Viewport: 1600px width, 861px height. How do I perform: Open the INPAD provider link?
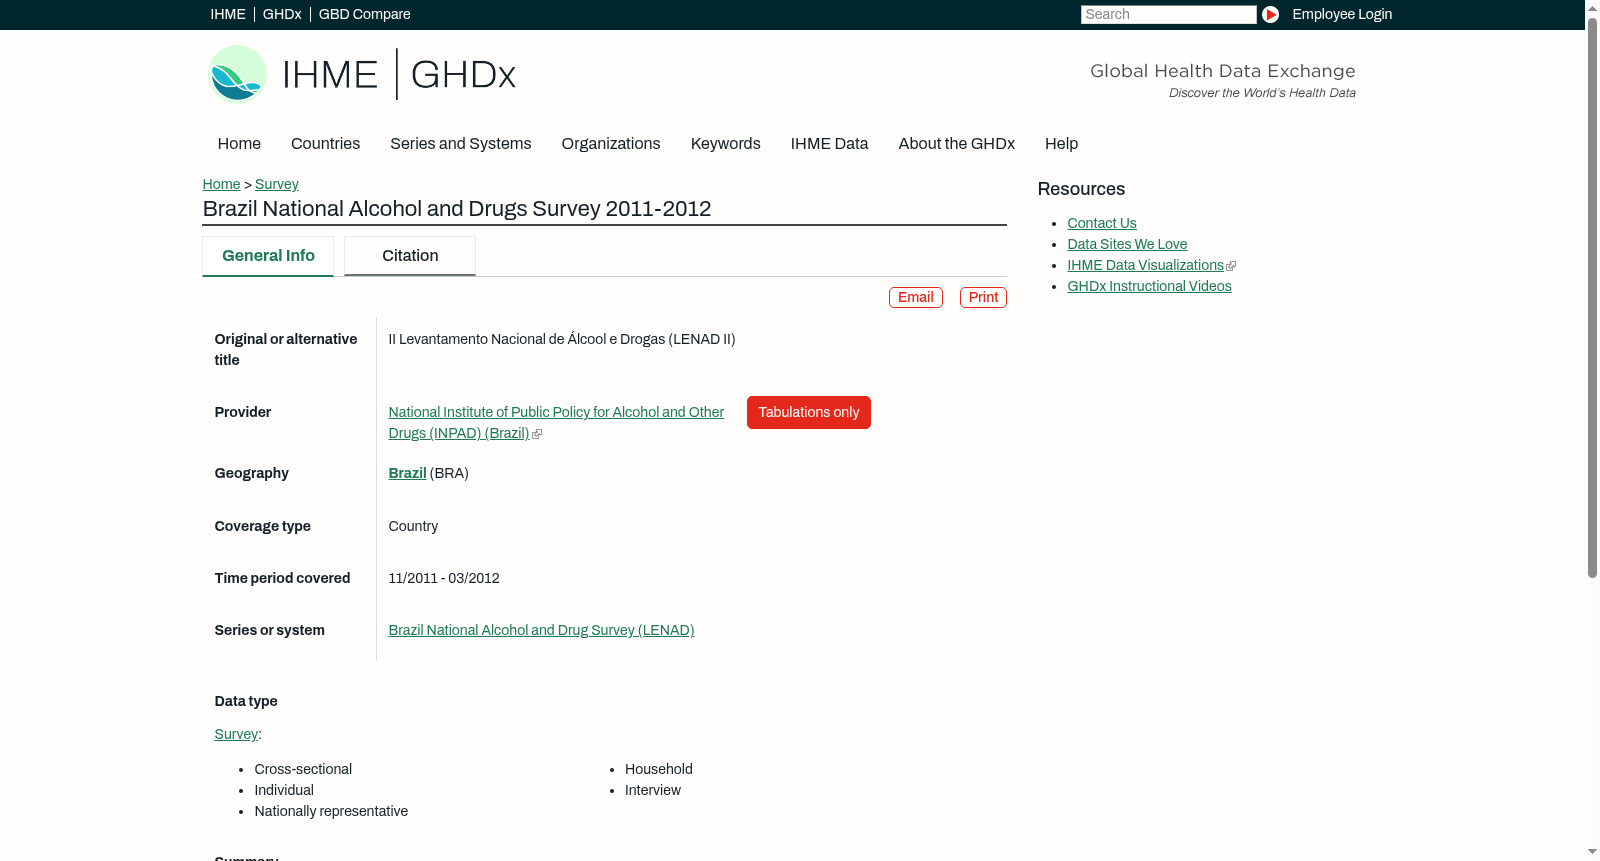[x=556, y=422]
